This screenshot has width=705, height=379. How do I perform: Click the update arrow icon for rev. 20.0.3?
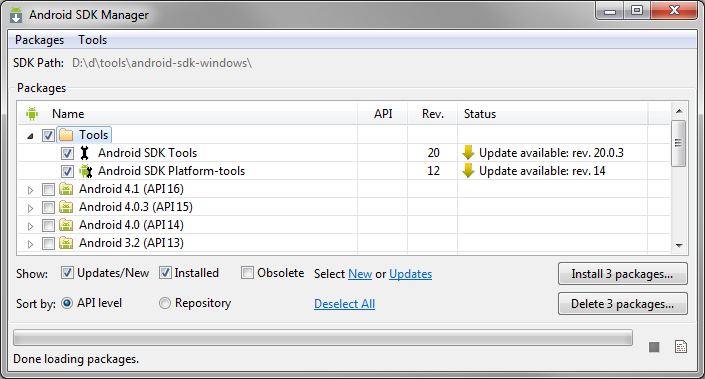point(468,152)
